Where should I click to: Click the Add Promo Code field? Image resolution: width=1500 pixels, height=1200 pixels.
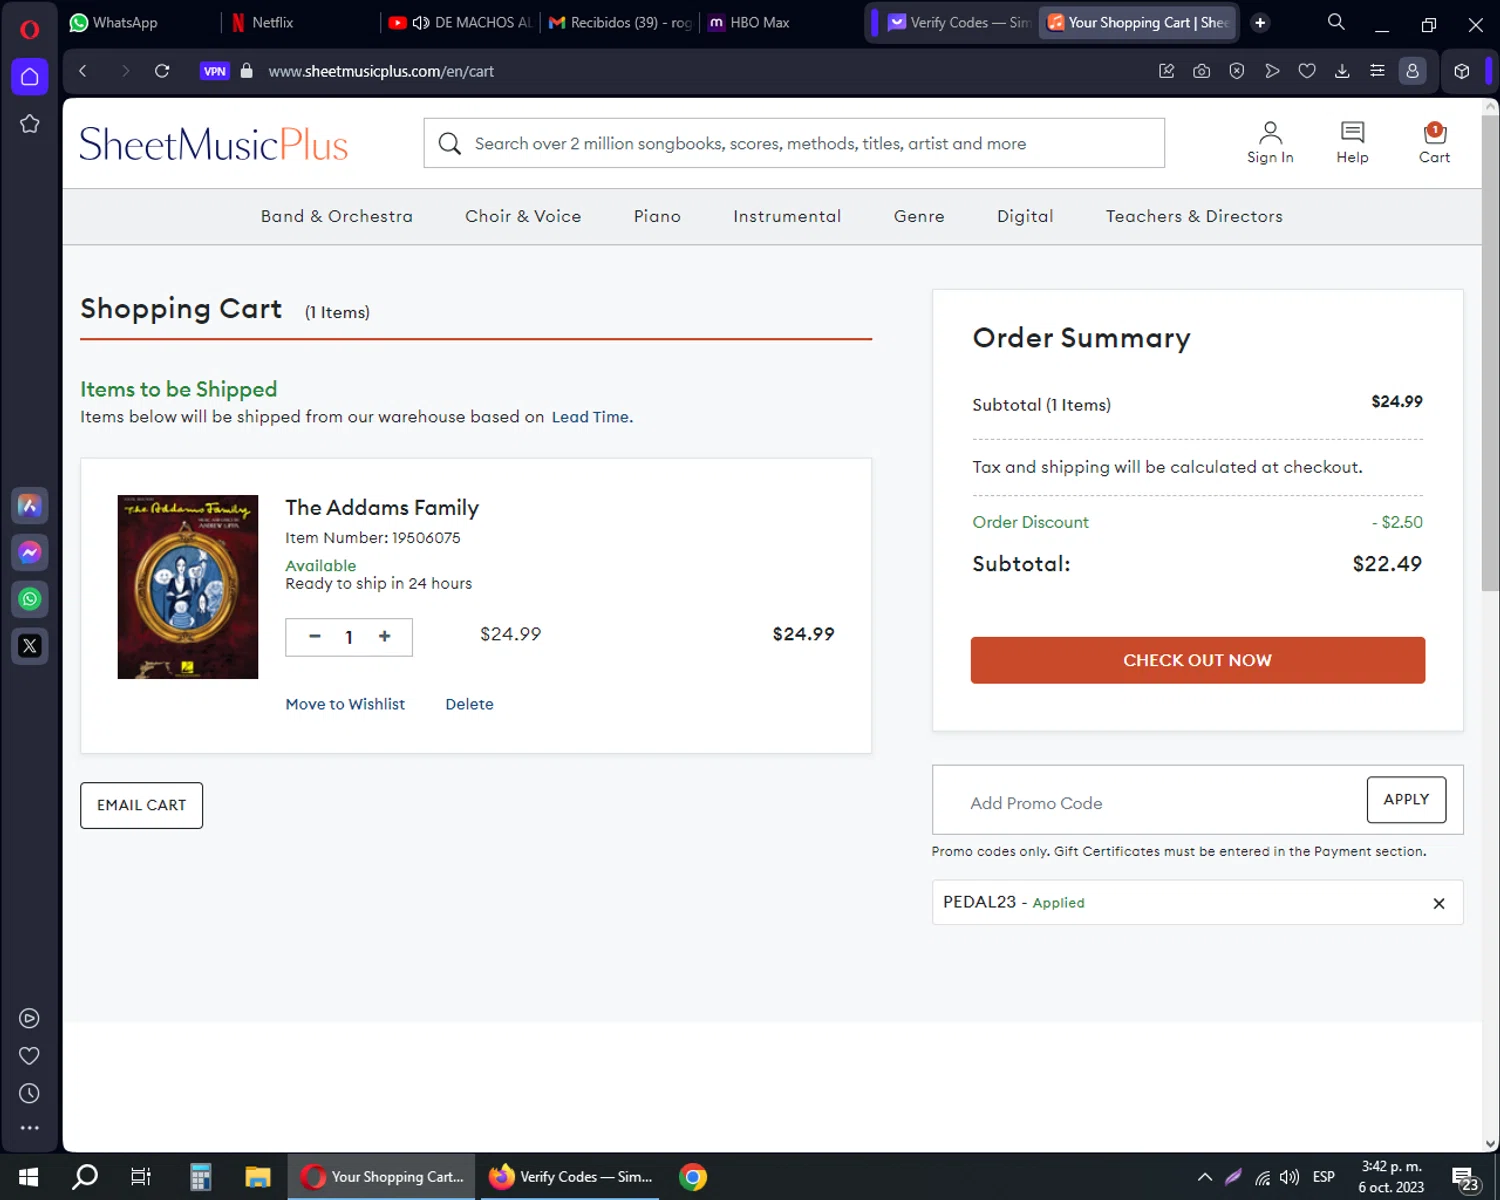1150,802
